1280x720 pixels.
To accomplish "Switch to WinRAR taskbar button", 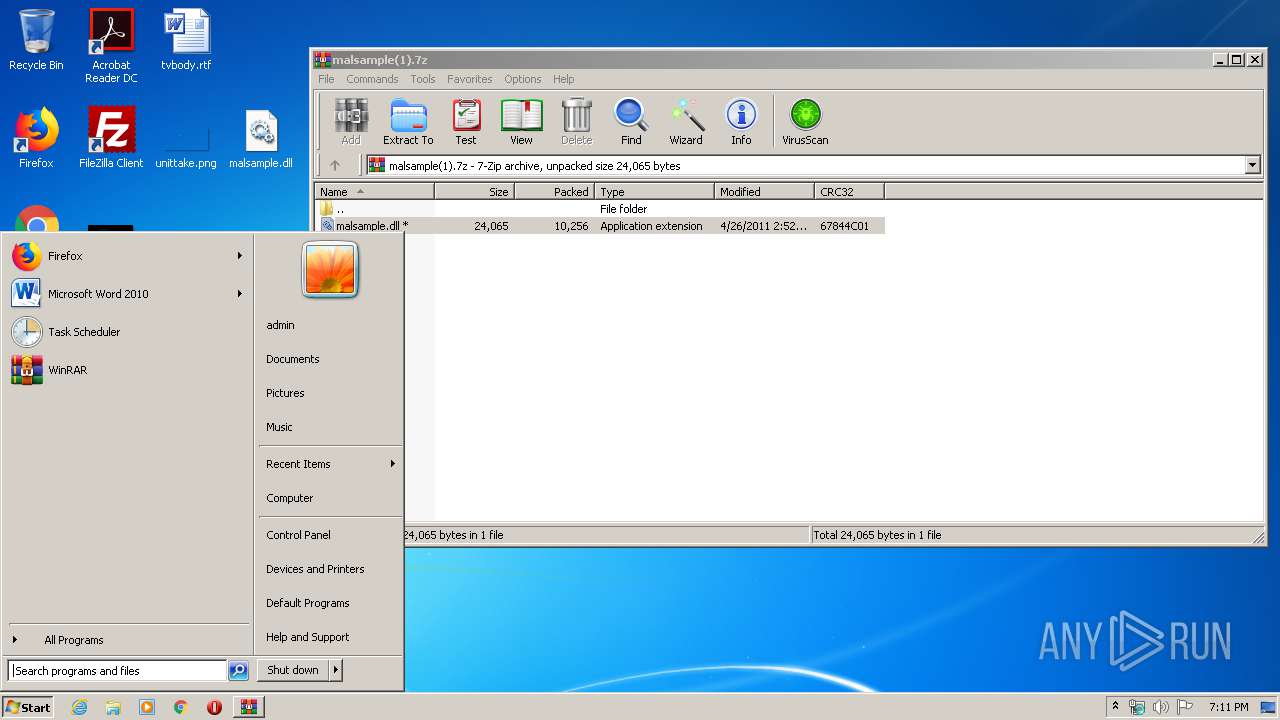I will pos(249,707).
